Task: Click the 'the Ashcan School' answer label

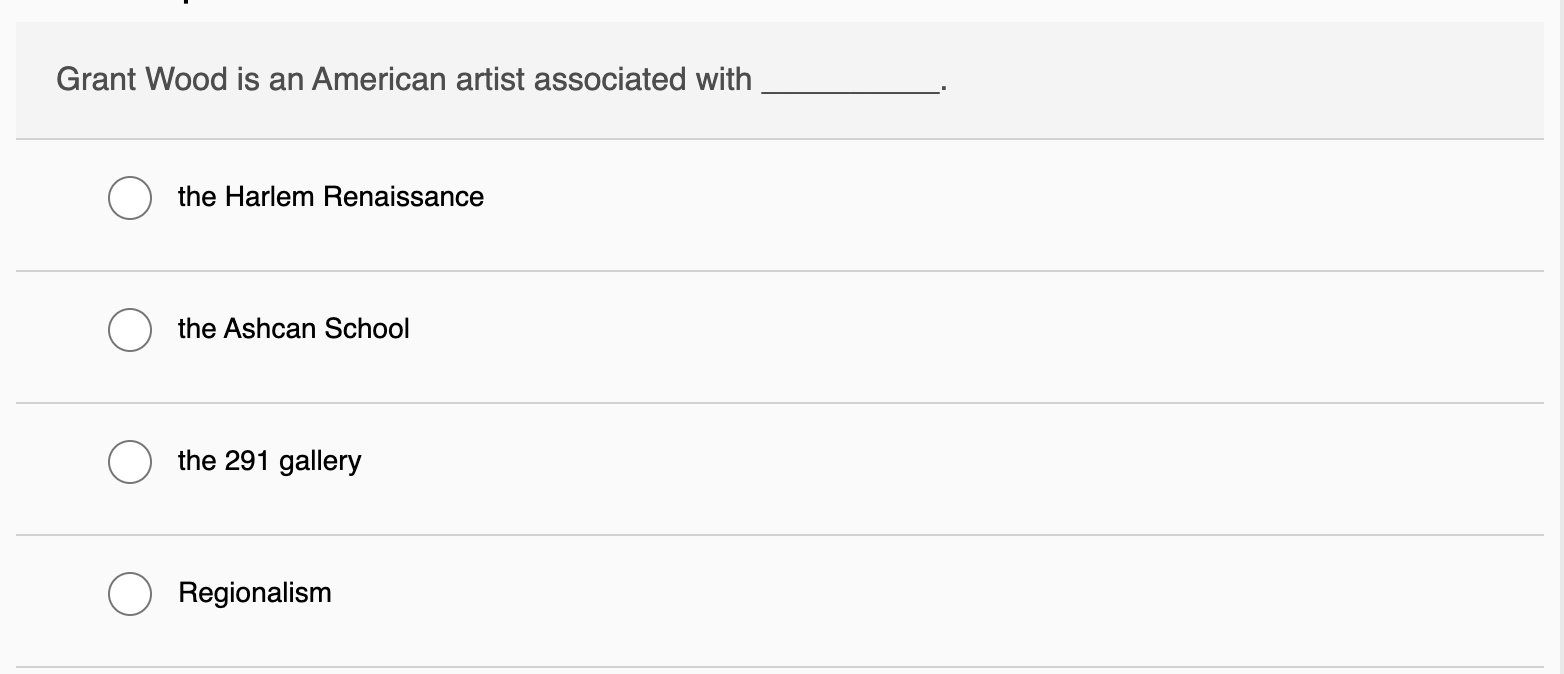Action: [293, 329]
